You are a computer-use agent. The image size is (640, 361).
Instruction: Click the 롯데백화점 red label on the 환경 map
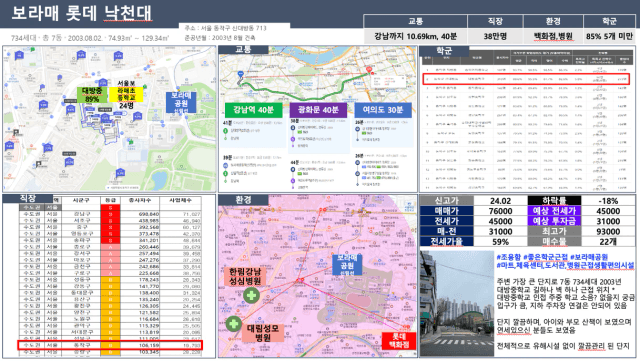399,341
